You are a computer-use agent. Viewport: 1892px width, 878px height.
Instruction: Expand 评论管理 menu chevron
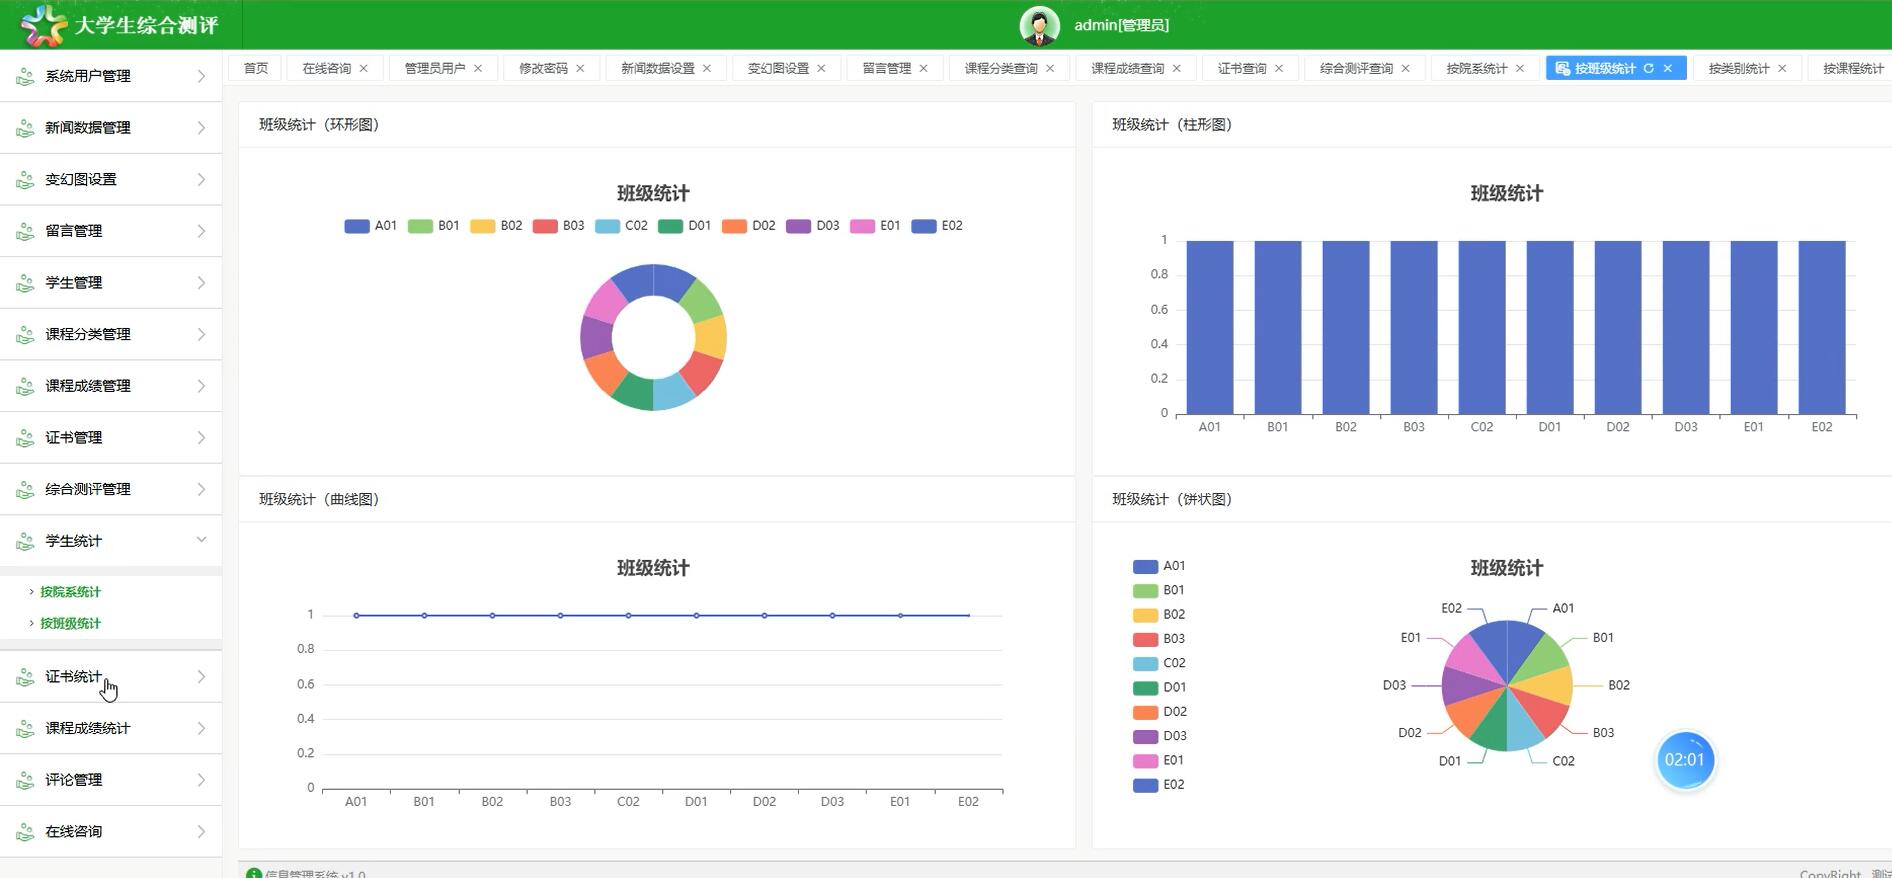201,780
